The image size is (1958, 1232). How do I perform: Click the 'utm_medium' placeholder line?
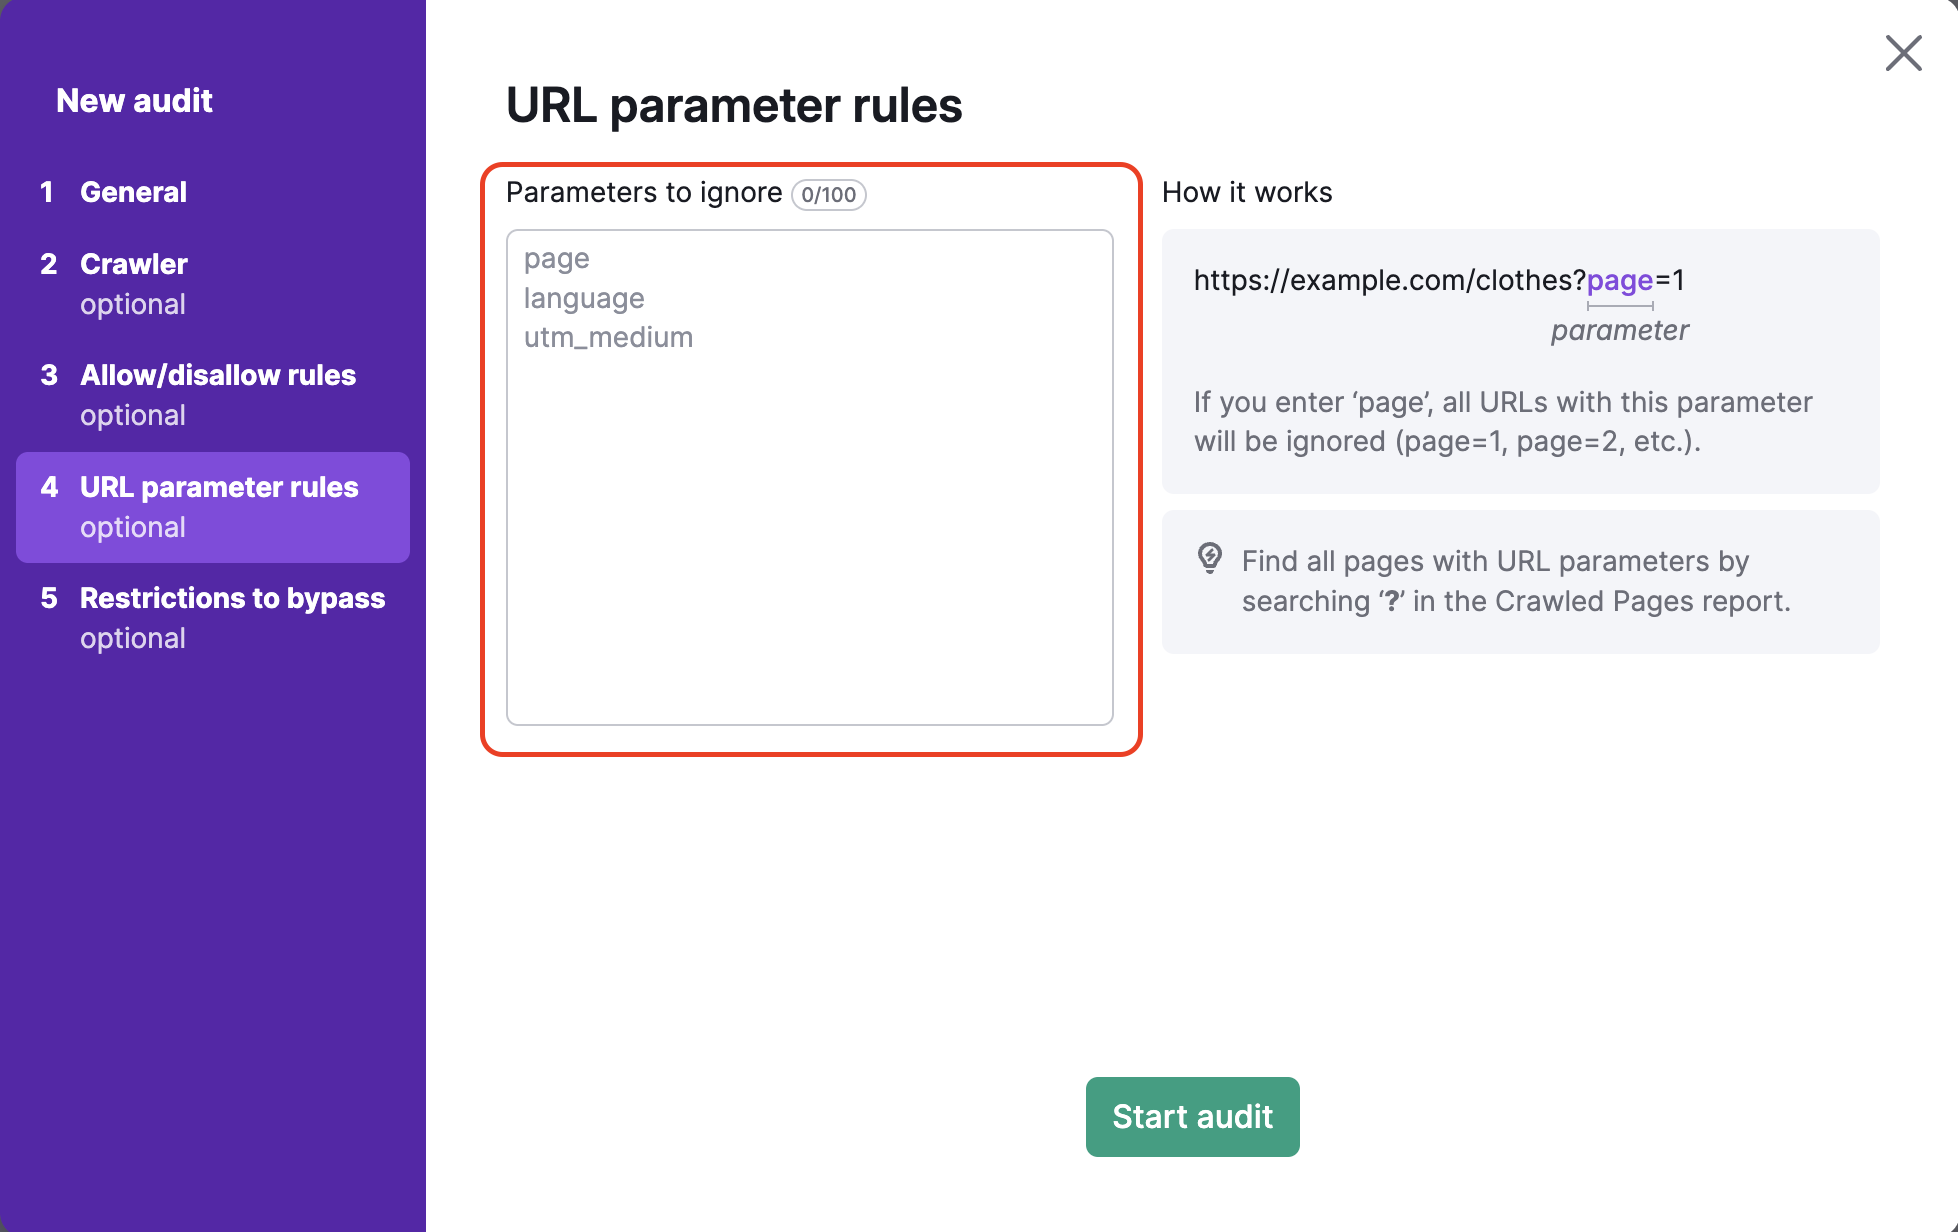tap(608, 337)
